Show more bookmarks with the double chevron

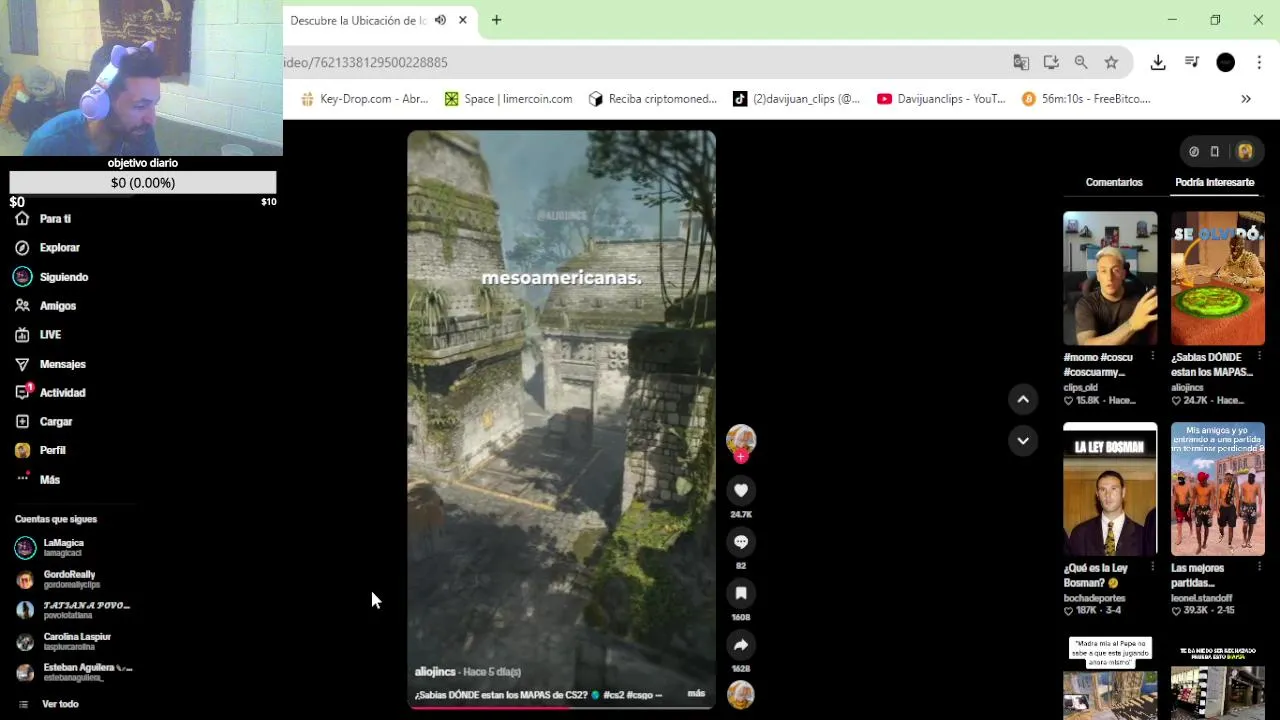point(1246,99)
